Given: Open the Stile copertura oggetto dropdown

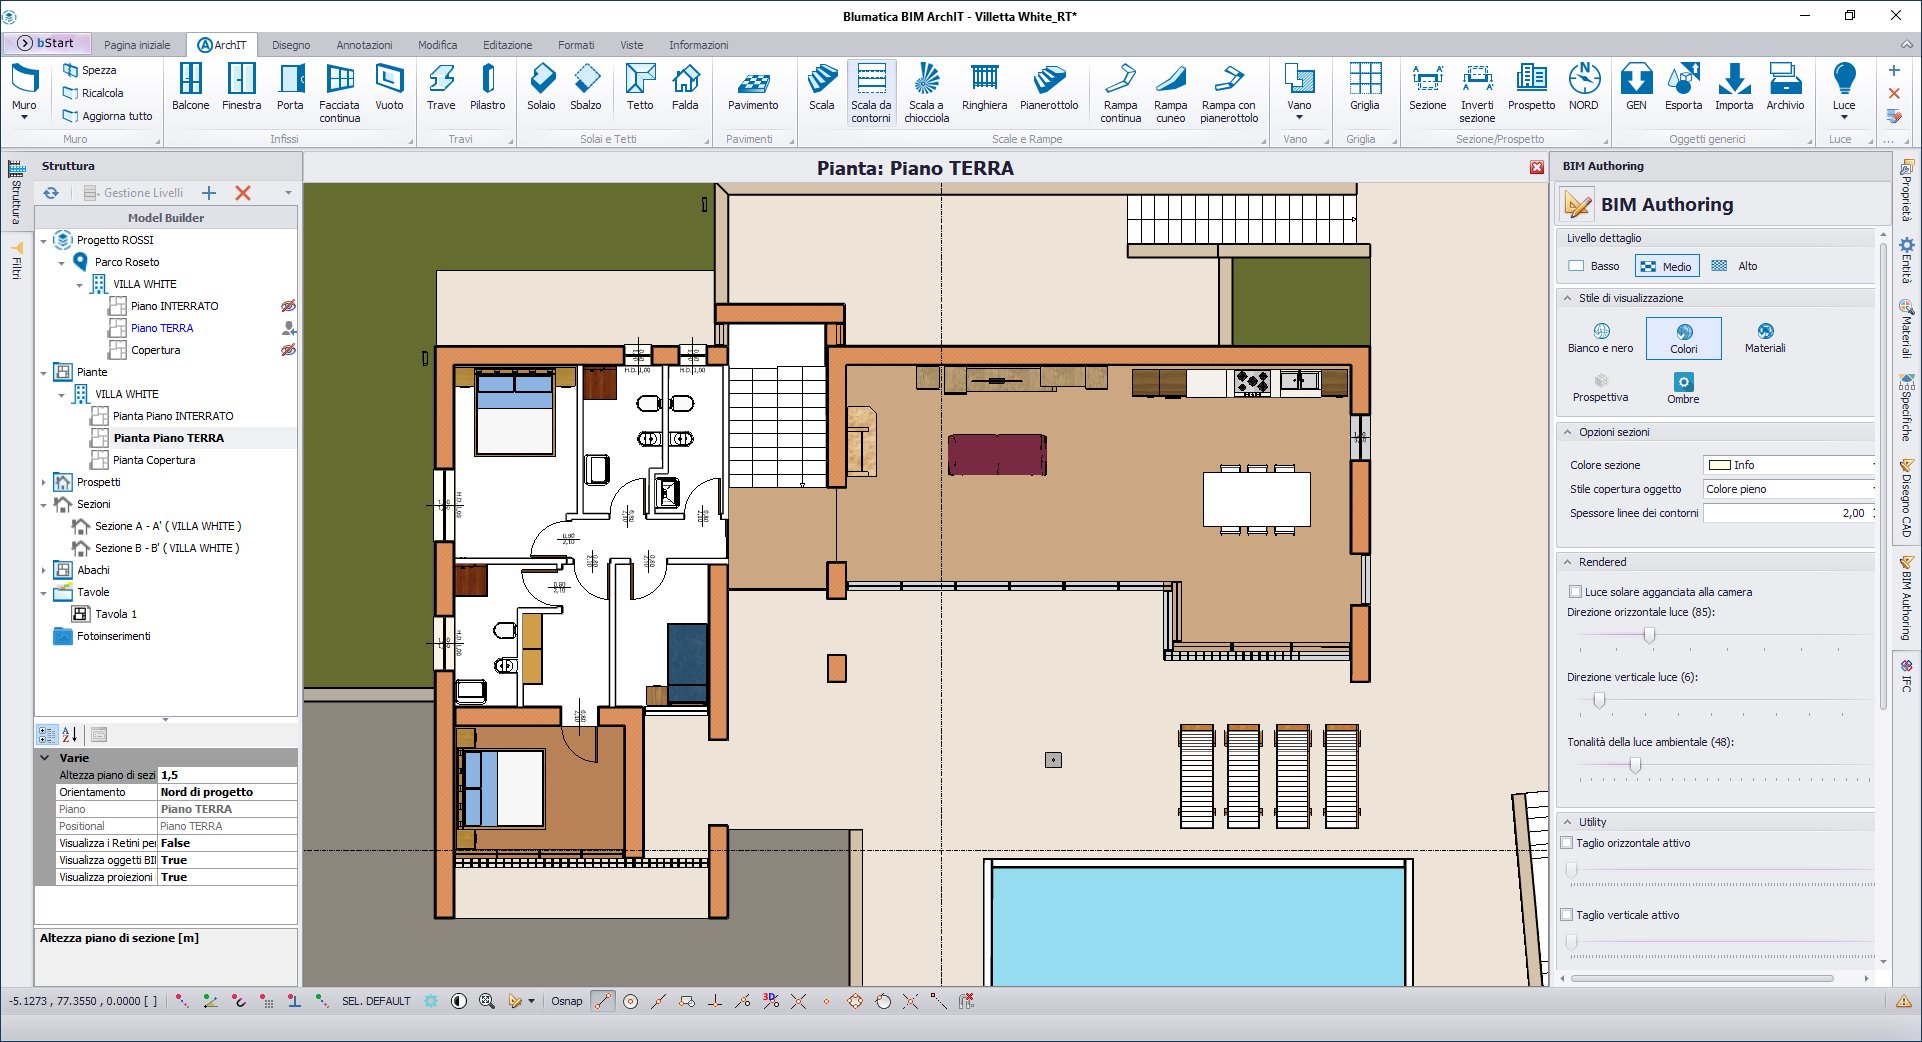Looking at the screenshot, I should [1790, 489].
